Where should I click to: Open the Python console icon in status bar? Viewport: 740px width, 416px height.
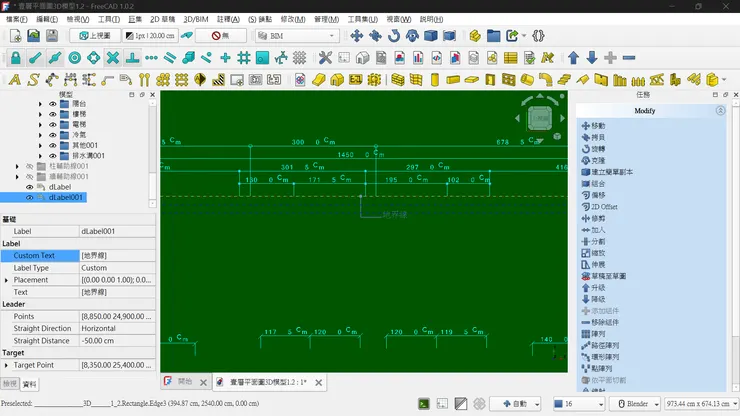424,404
